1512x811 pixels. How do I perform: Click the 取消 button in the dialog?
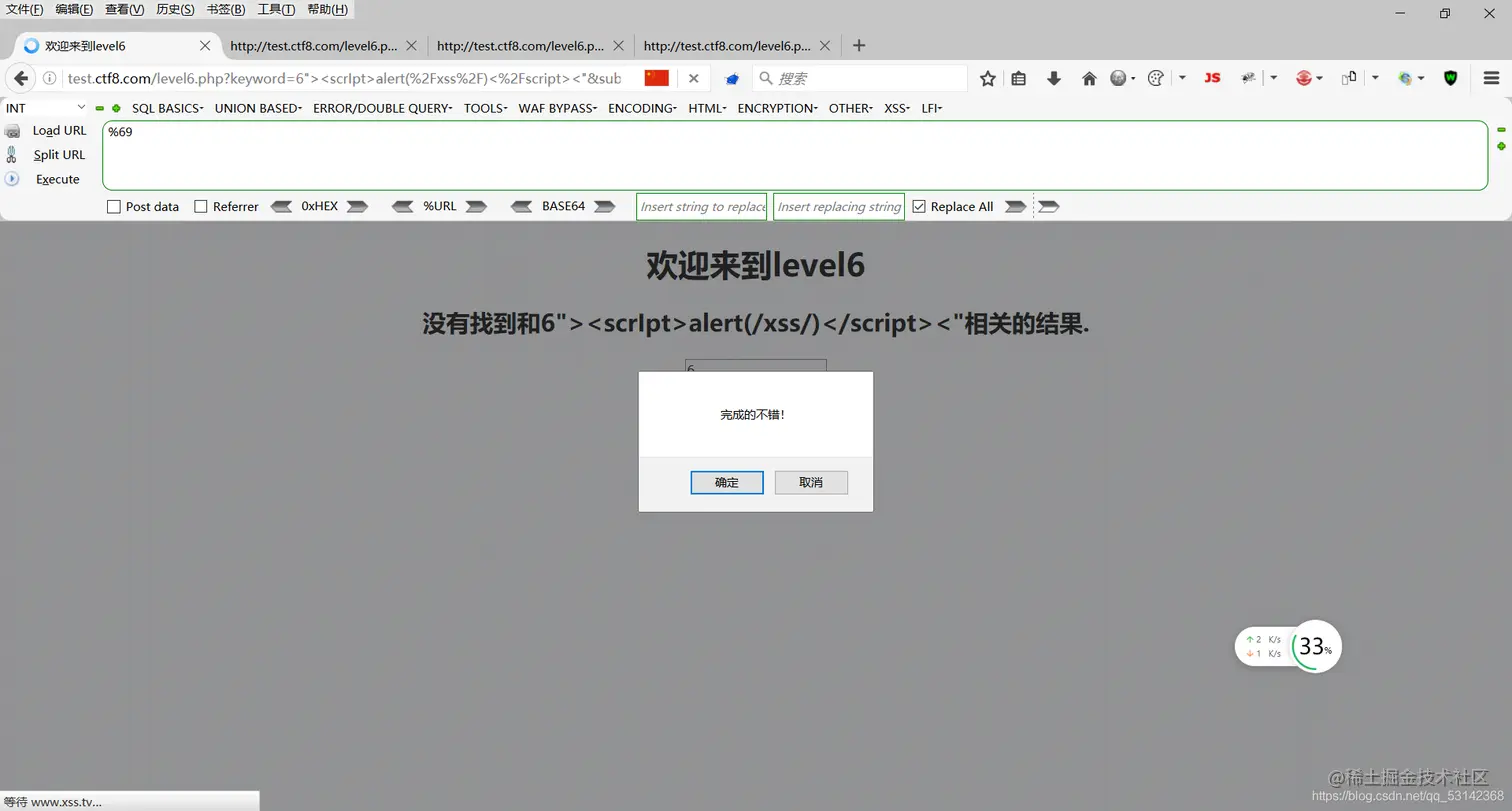pyautogui.click(x=811, y=482)
